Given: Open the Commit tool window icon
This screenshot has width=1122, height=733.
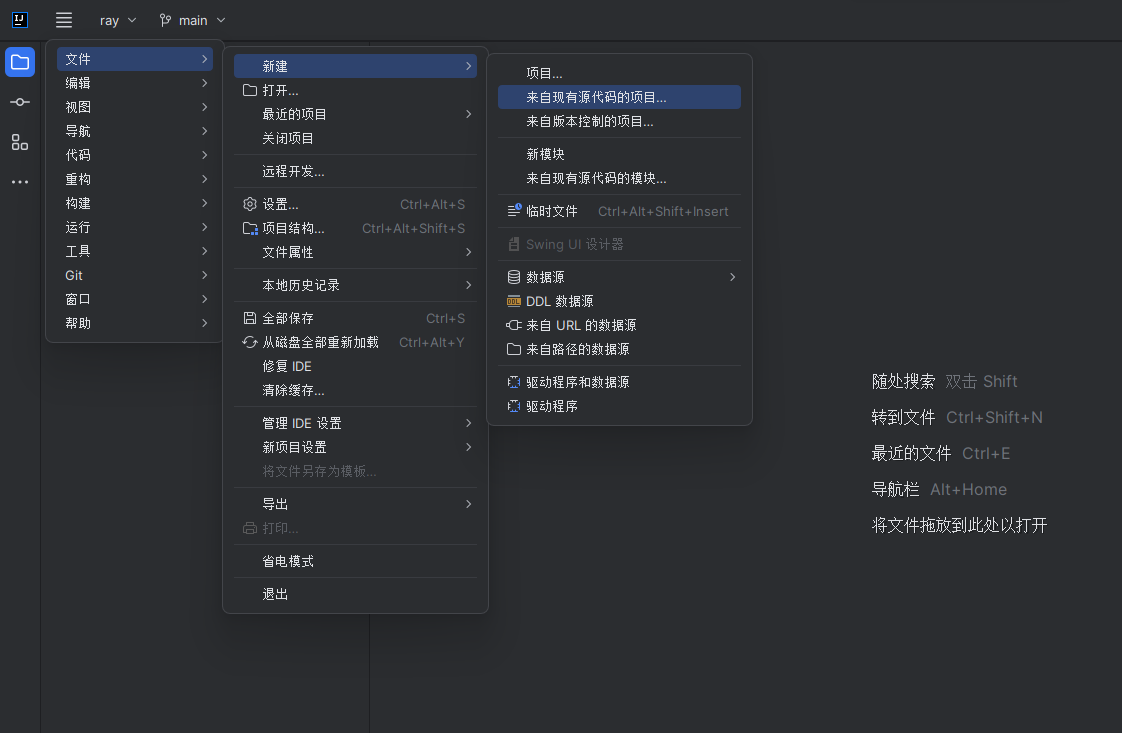Looking at the screenshot, I should coord(20,102).
